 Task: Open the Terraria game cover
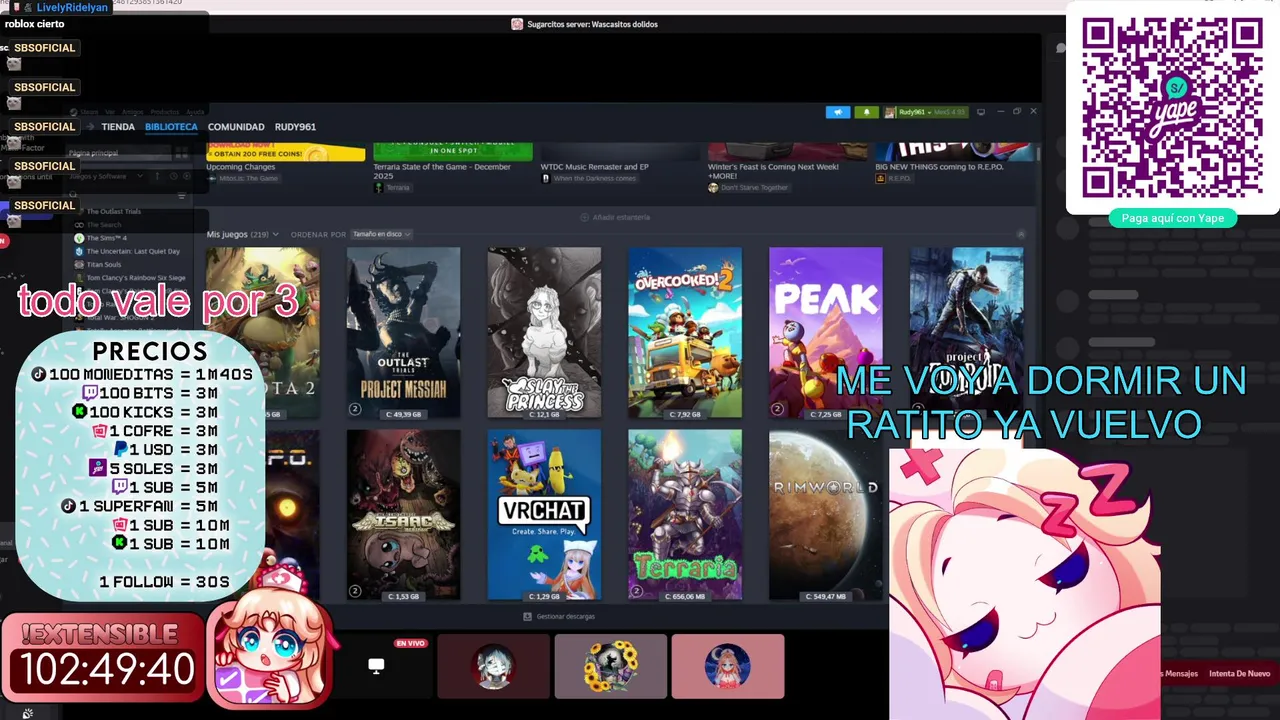(x=685, y=515)
